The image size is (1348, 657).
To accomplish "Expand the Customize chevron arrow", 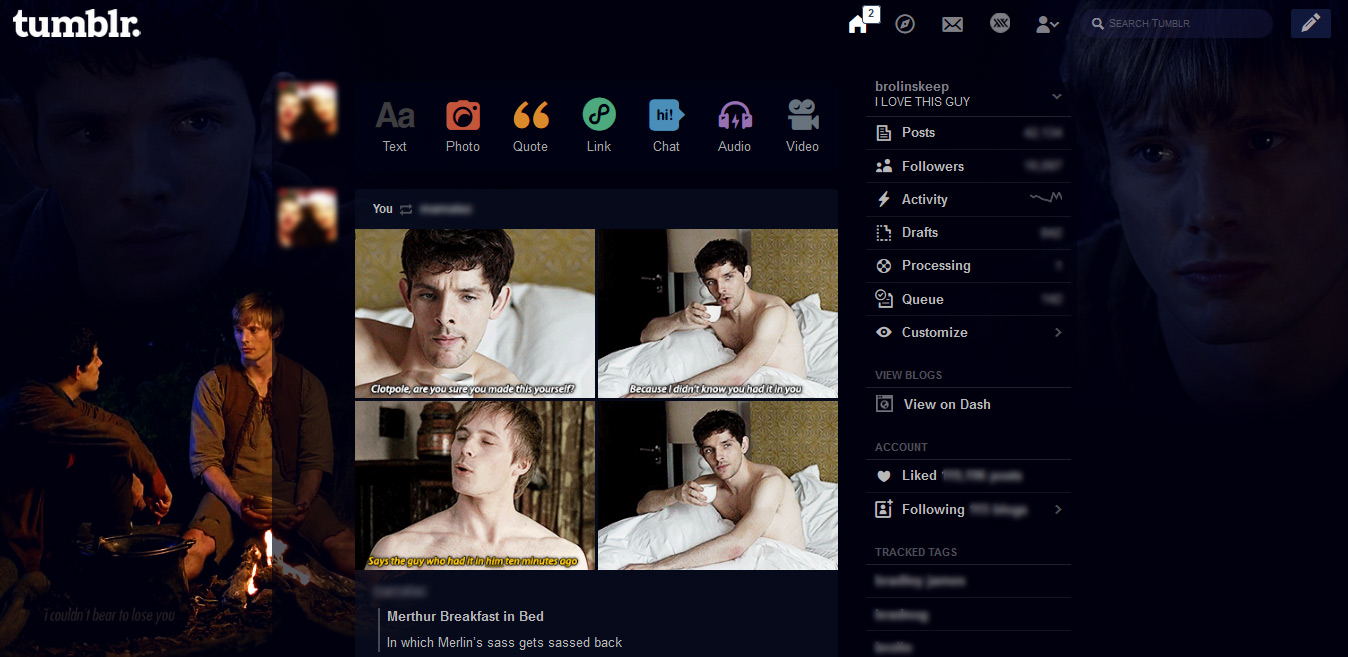I will (x=1058, y=332).
